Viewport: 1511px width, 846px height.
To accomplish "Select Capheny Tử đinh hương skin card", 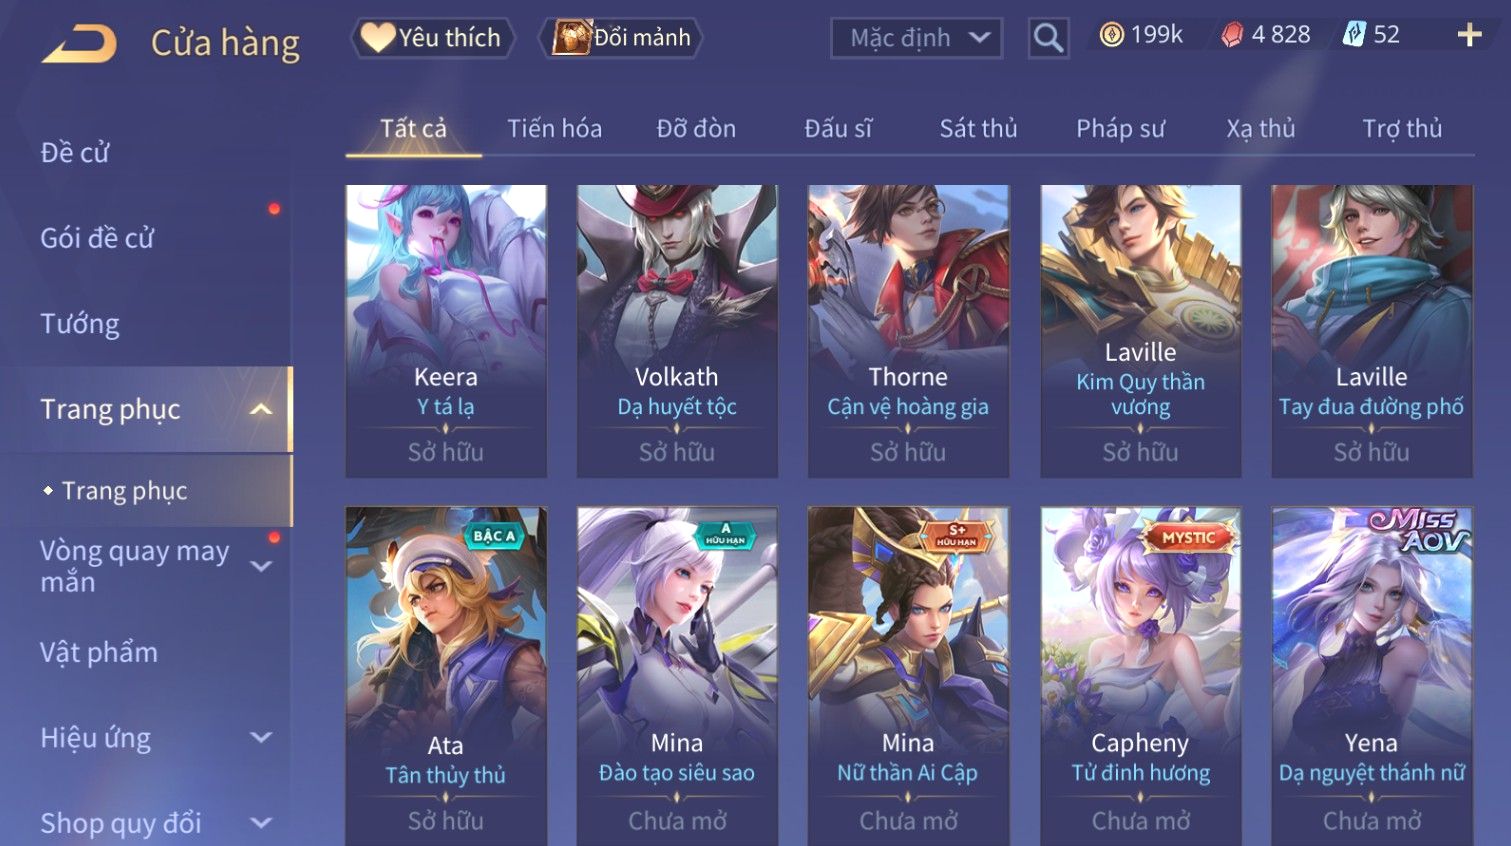I will 1140,676.
